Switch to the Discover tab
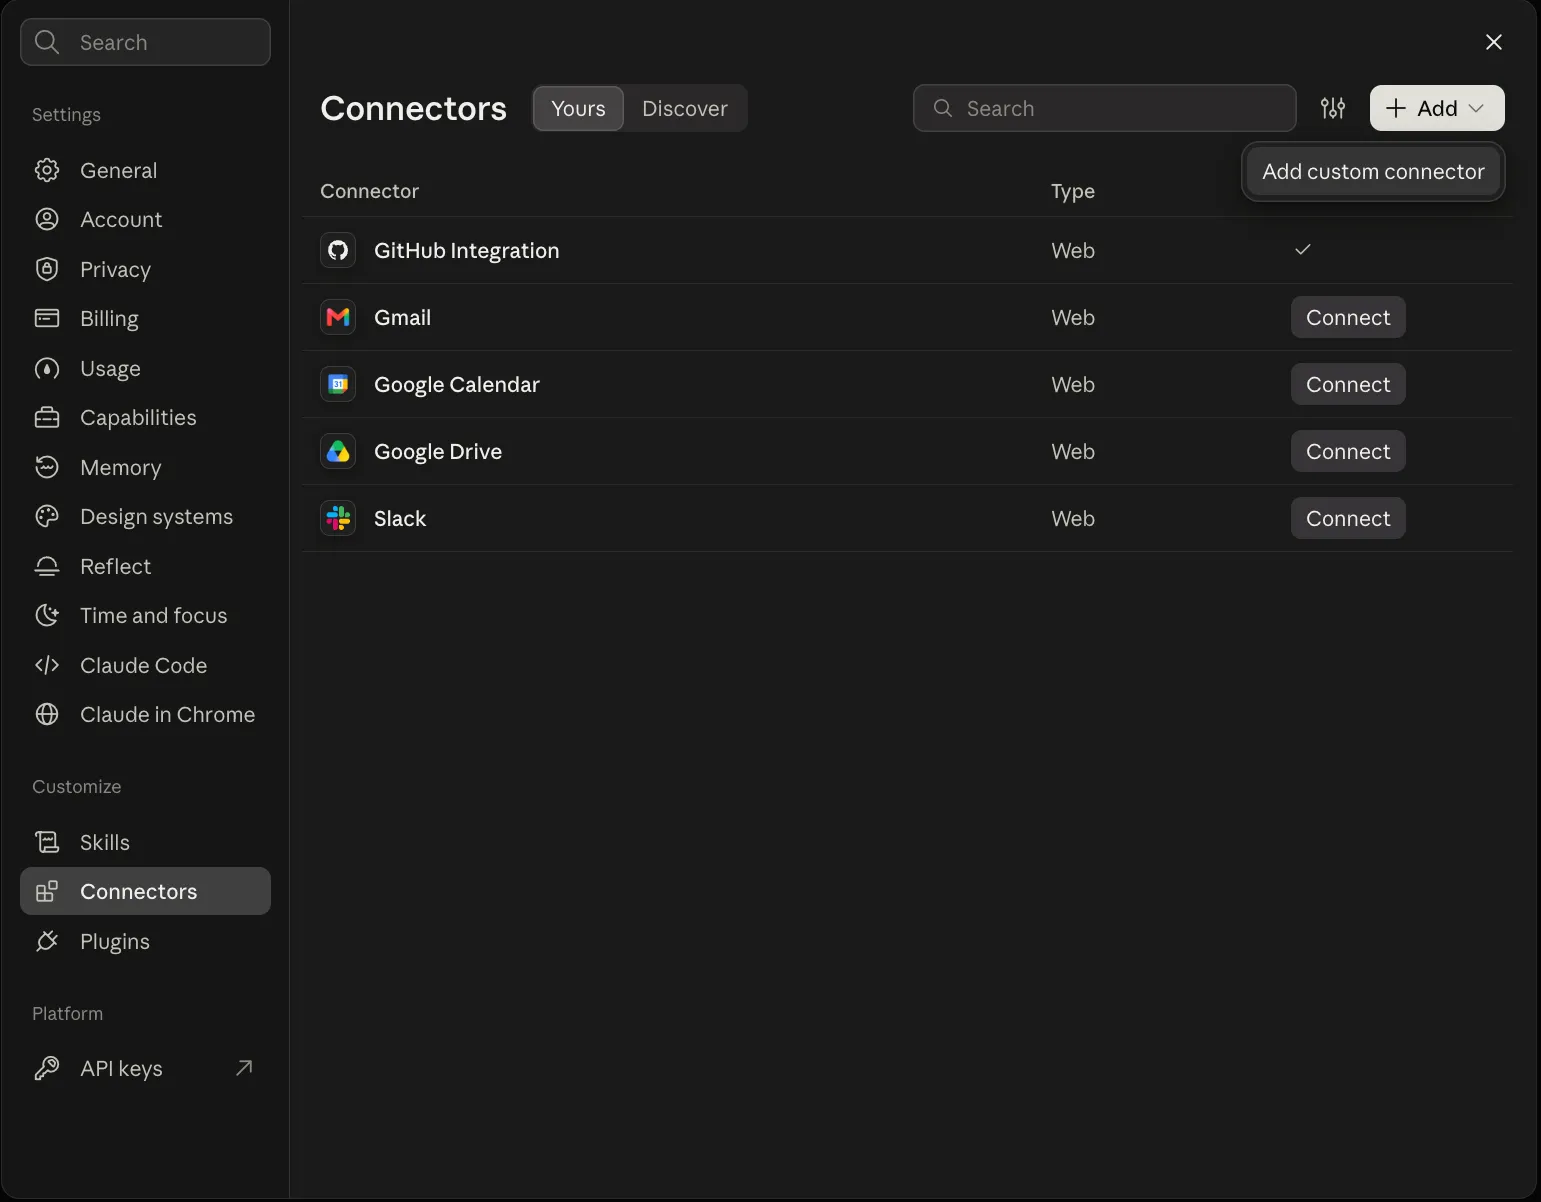Screen dimensions: 1541x1202 click(x=685, y=108)
